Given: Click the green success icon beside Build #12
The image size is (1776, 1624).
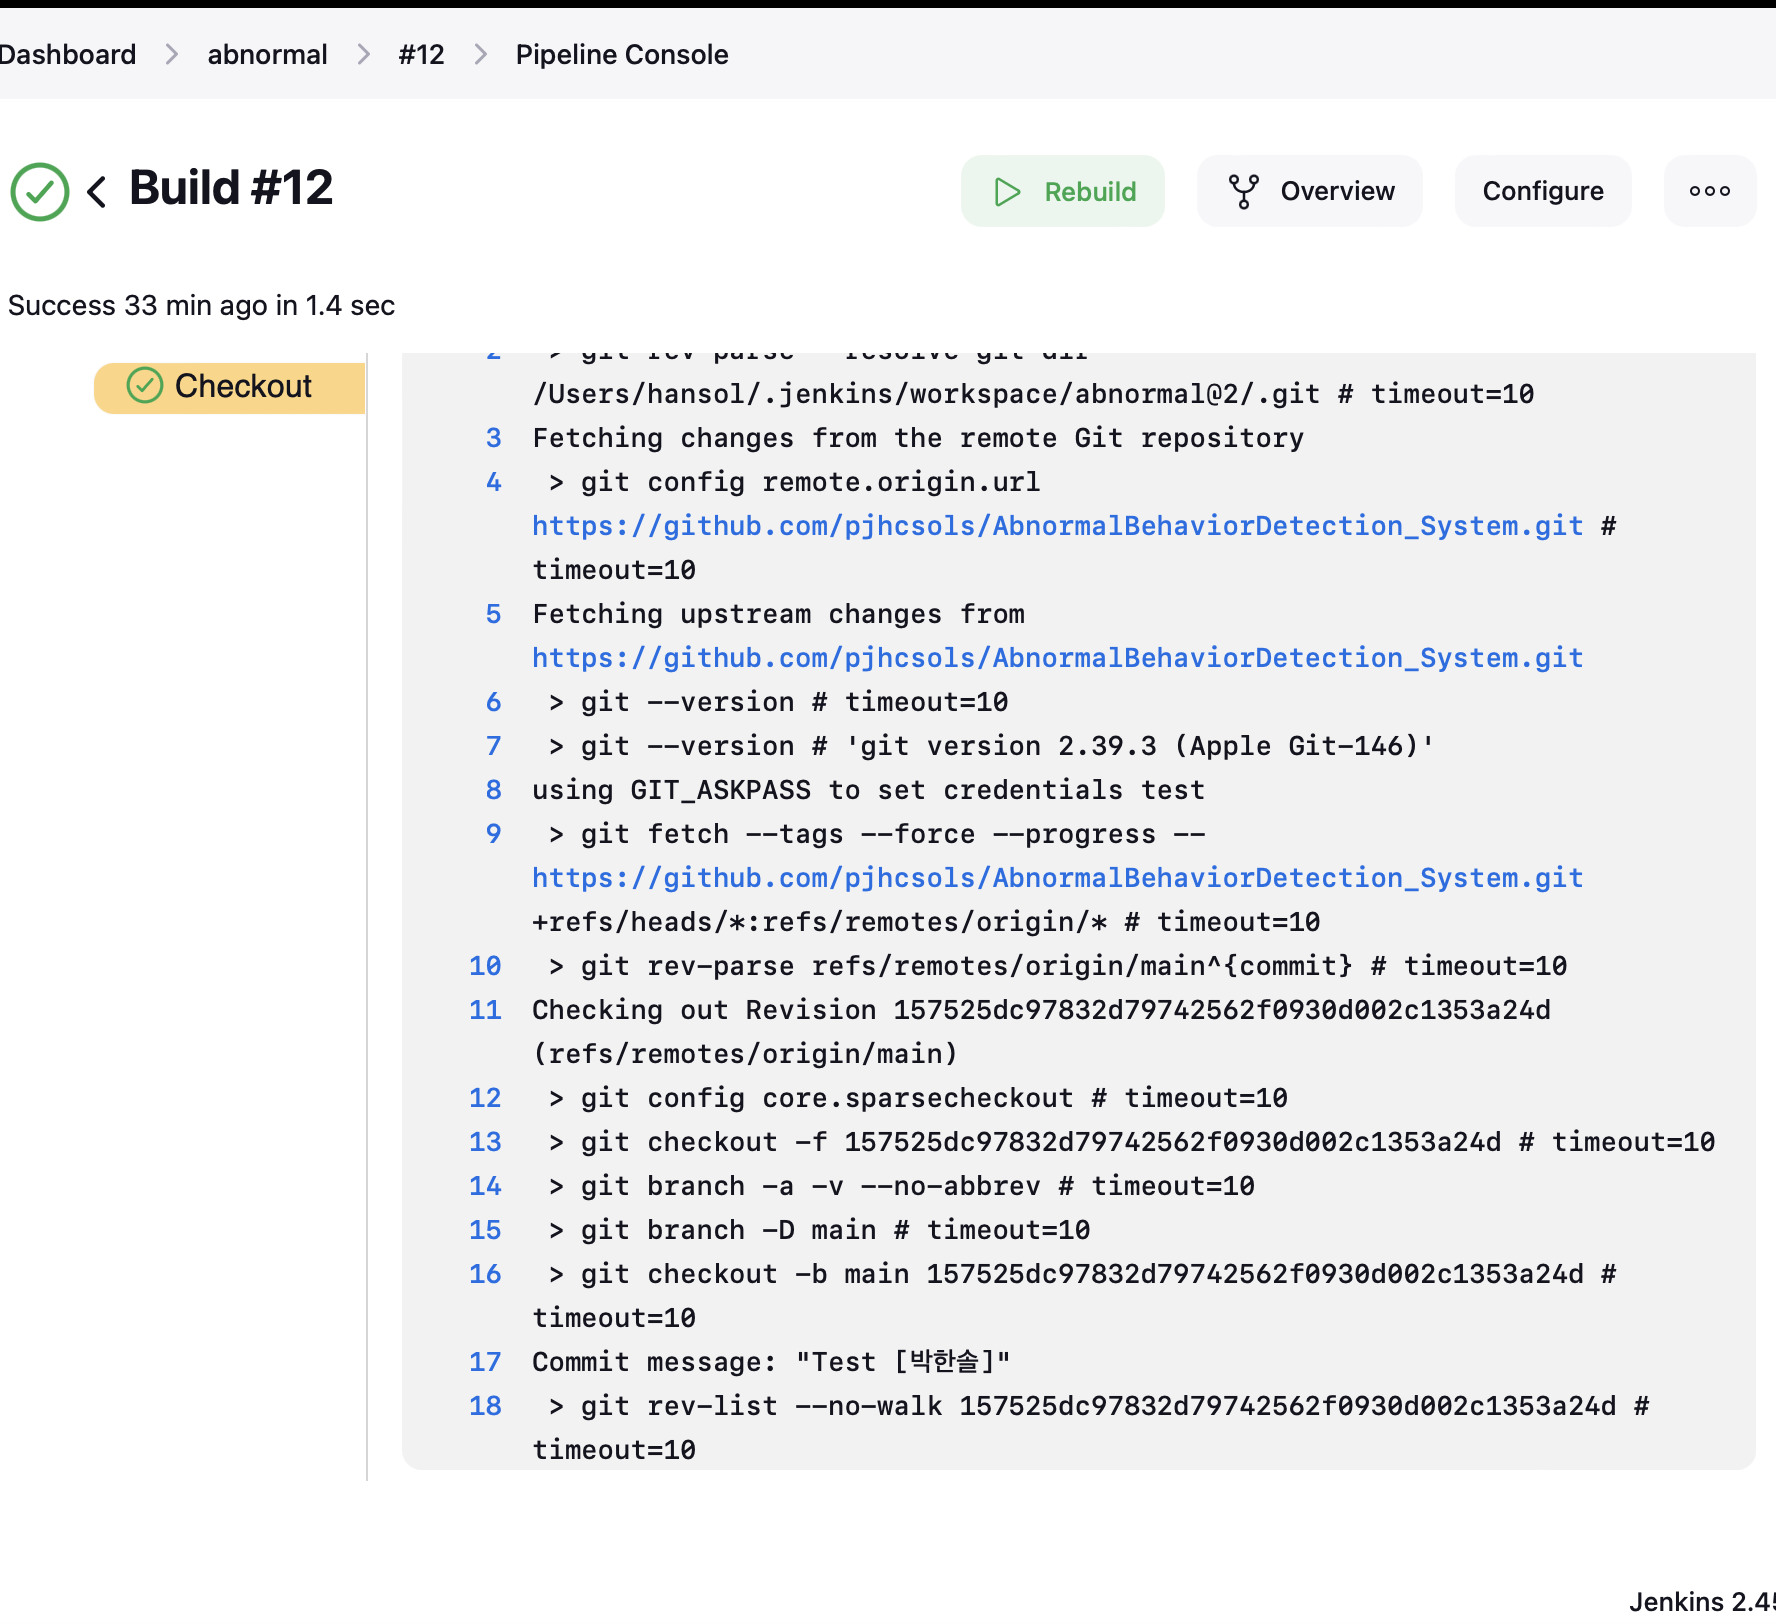Looking at the screenshot, I should coord(40,191).
